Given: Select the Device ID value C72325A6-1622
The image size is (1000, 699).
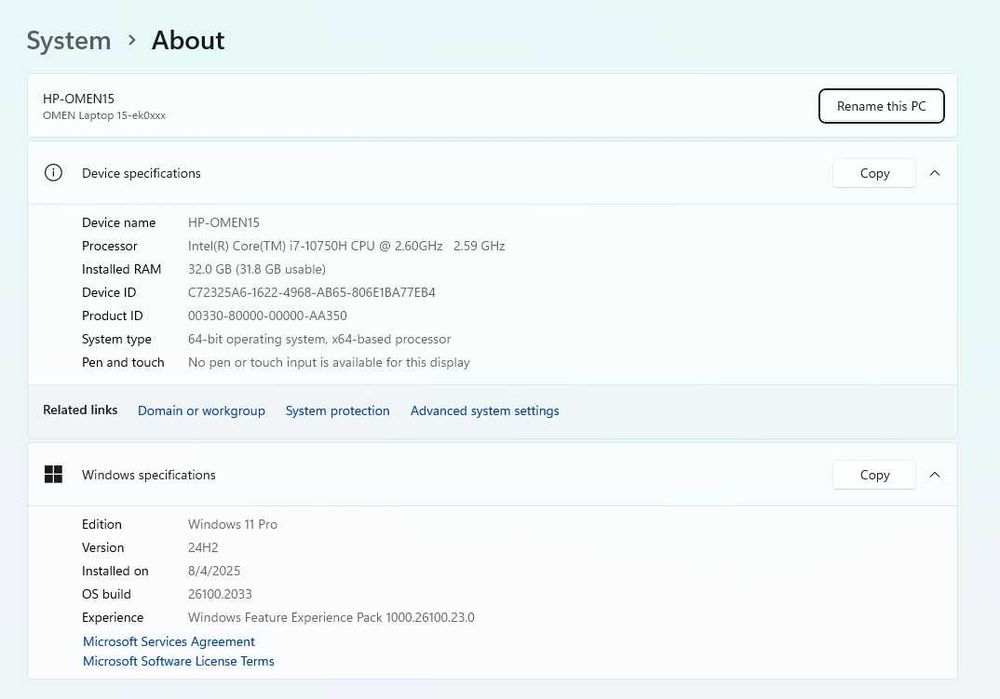Looking at the screenshot, I should coord(312,293).
